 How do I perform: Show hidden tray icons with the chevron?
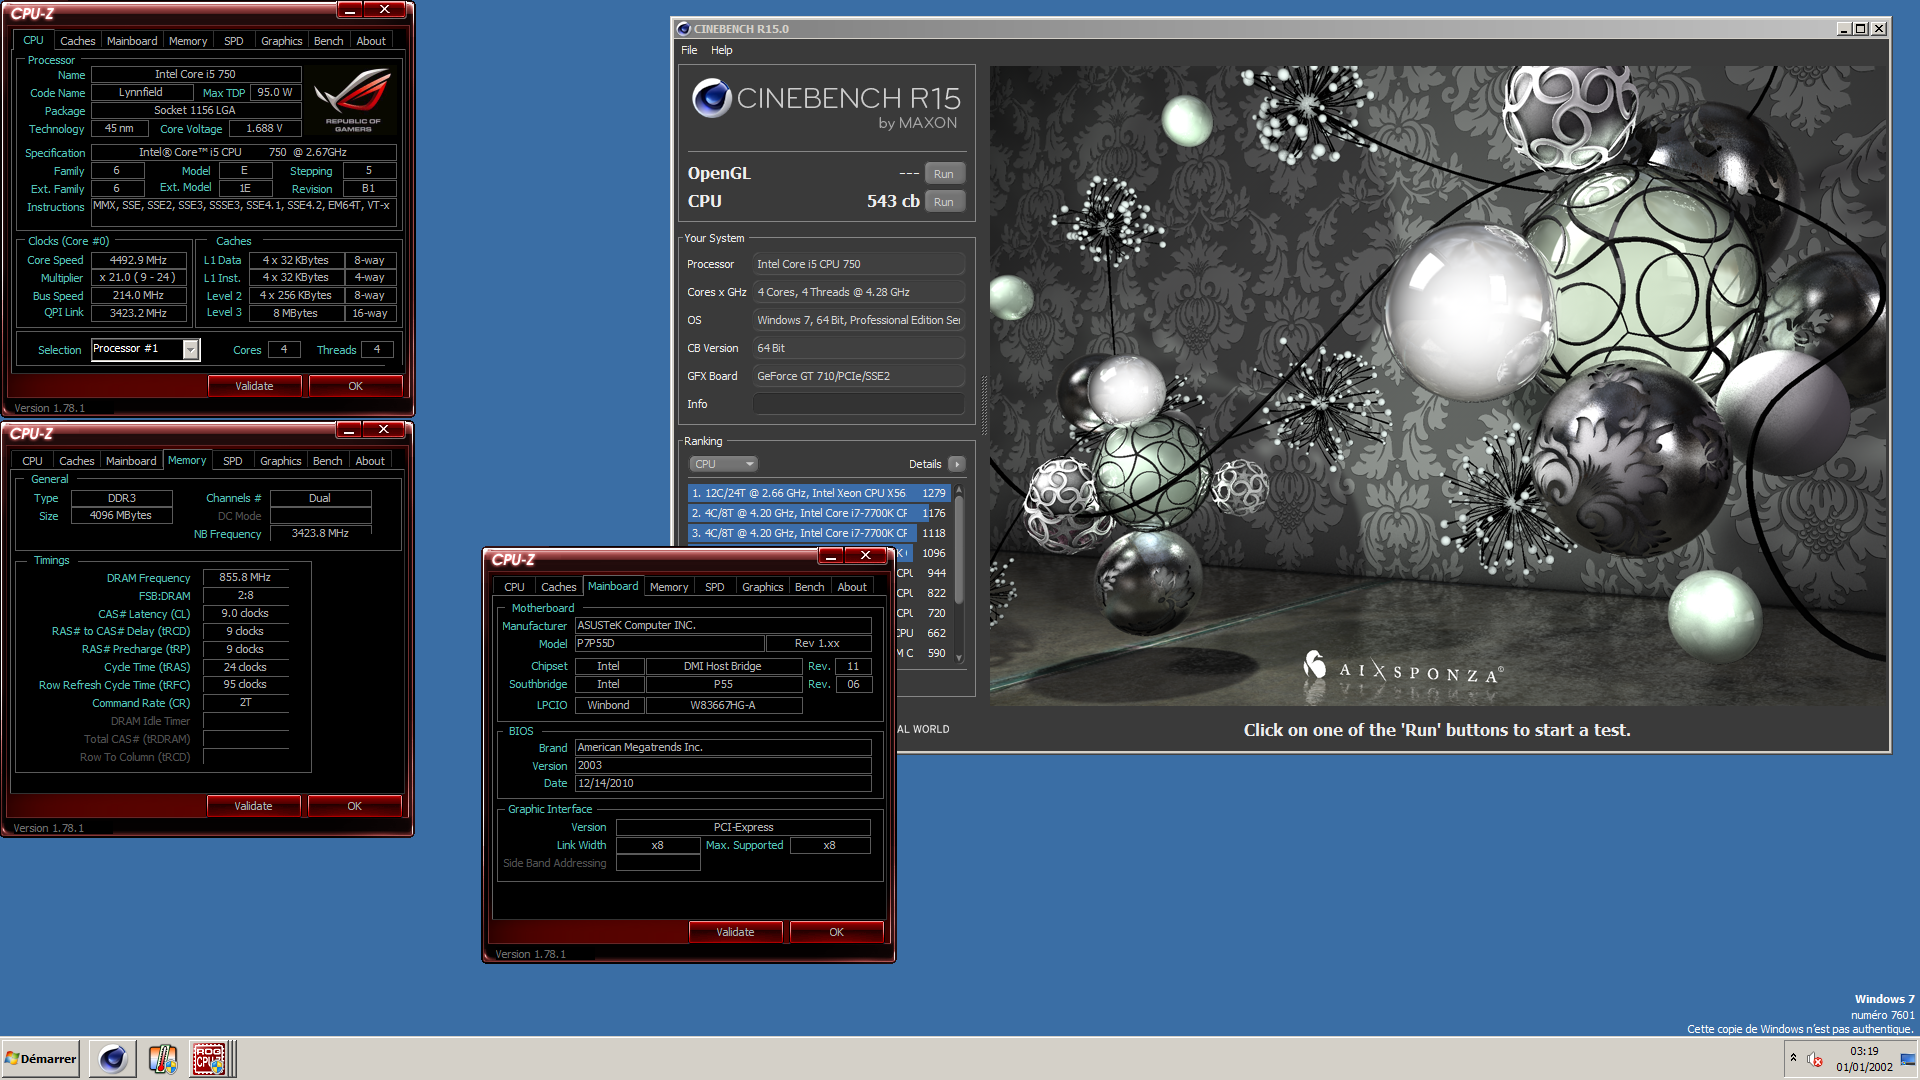coord(1793,1058)
